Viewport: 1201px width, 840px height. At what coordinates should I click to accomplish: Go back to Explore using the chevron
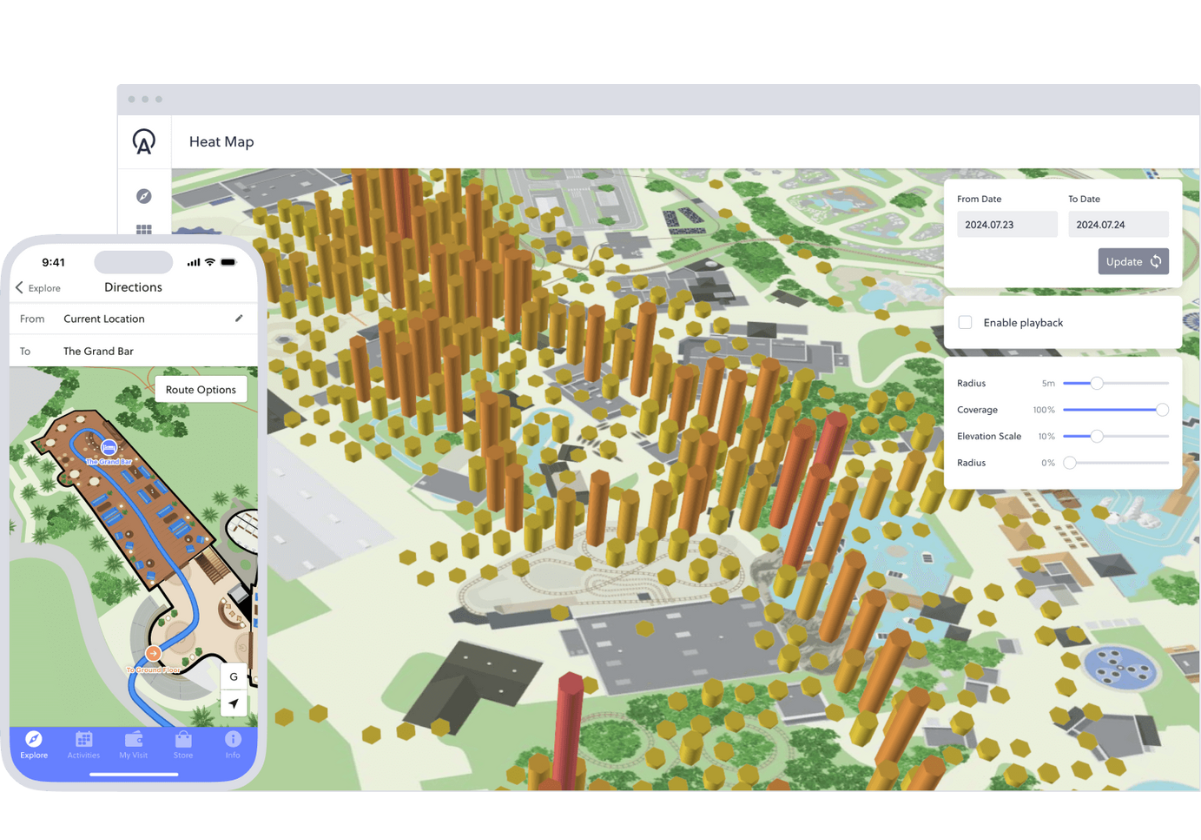click(20, 288)
